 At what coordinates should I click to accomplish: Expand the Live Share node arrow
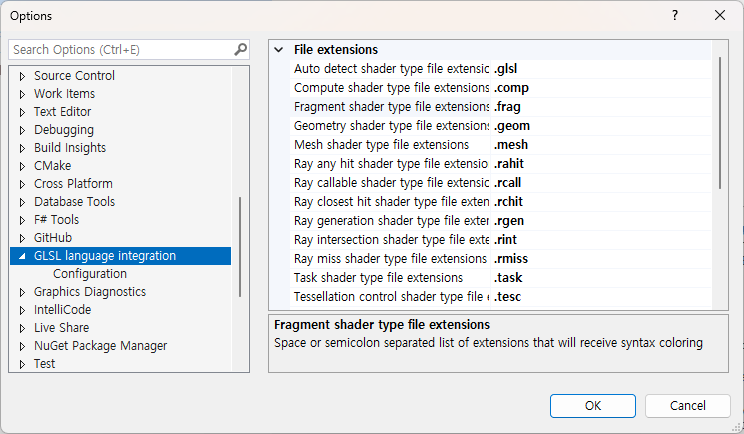pyautogui.click(x=22, y=328)
